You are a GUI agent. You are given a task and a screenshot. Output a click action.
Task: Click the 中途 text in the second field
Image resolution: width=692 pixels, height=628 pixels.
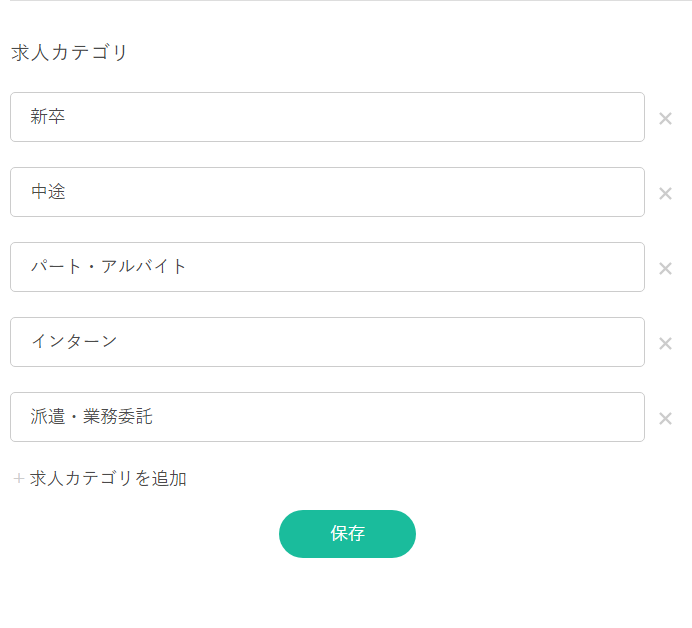coord(48,192)
